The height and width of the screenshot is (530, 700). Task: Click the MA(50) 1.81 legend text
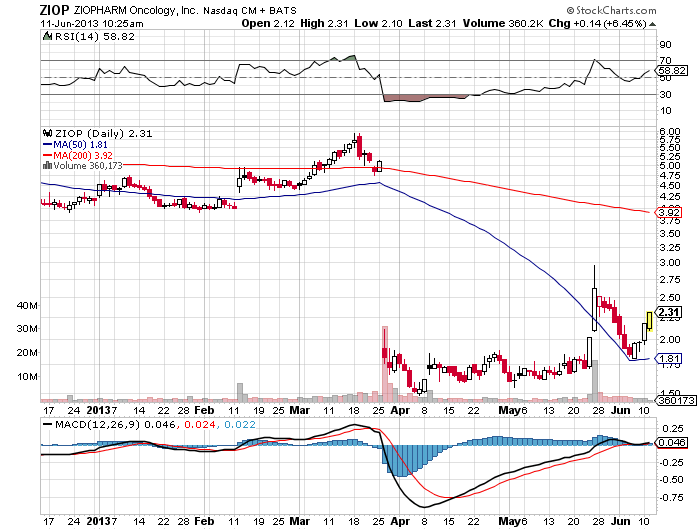(x=80, y=145)
